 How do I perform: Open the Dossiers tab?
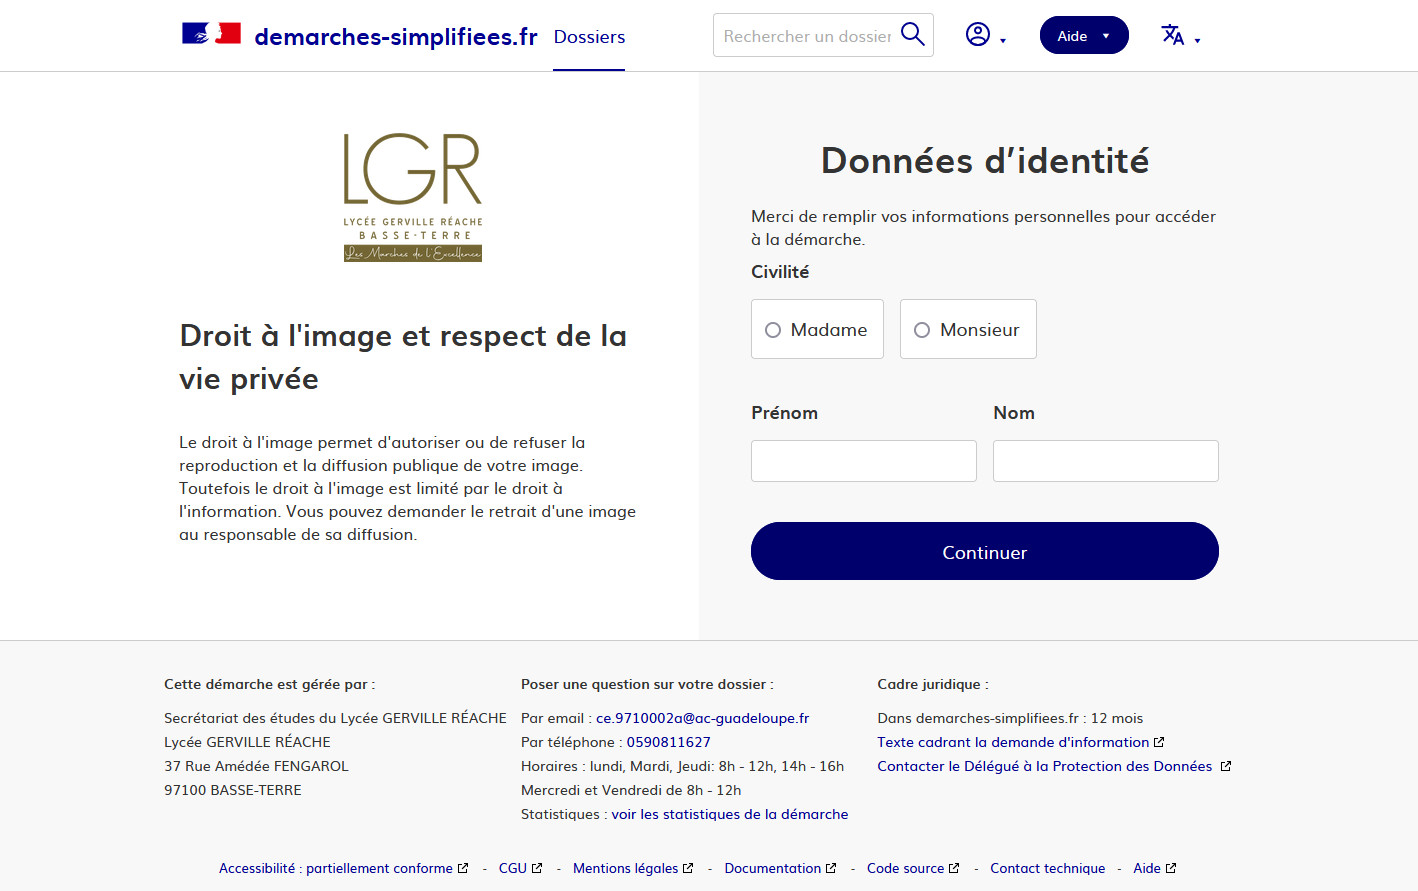pyautogui.click(x=589, y=37)
